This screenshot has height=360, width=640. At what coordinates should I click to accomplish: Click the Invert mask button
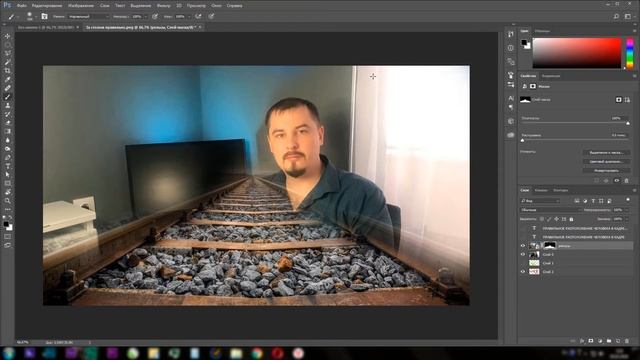[x=607, y=171]
